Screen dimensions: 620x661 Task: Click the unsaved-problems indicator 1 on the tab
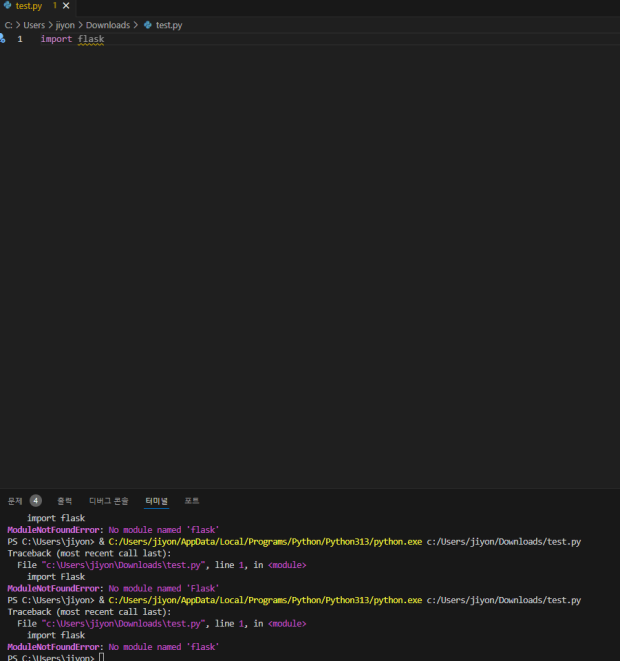54,5
